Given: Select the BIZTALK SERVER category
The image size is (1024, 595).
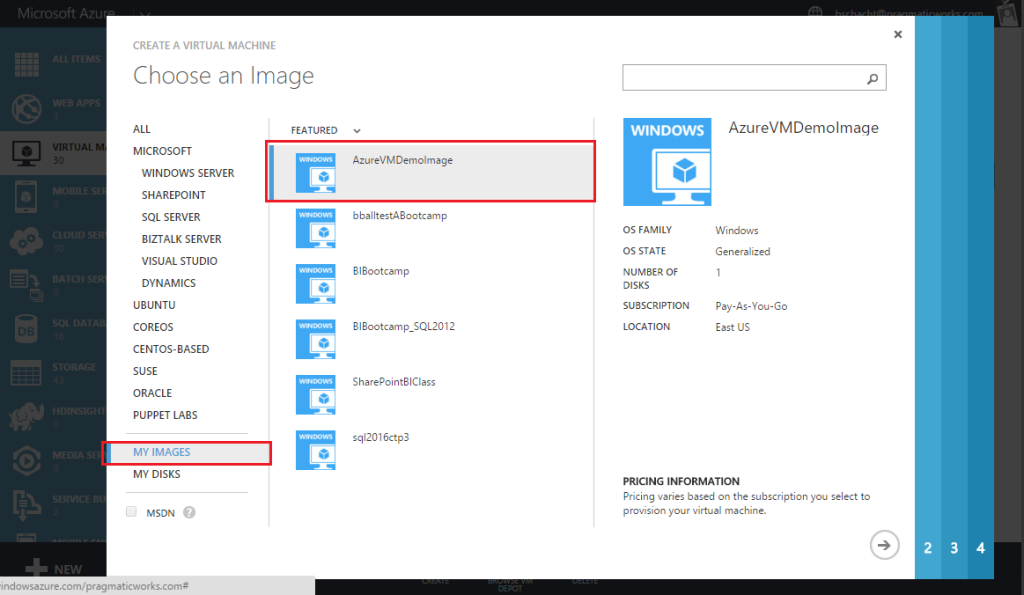Looking at the screenshot, I should point(182,240).
